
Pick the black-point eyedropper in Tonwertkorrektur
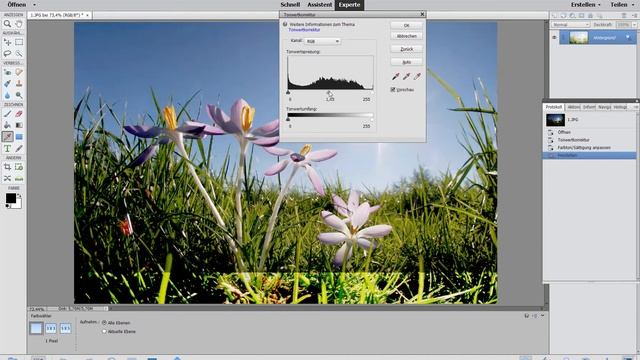(396, 76)
